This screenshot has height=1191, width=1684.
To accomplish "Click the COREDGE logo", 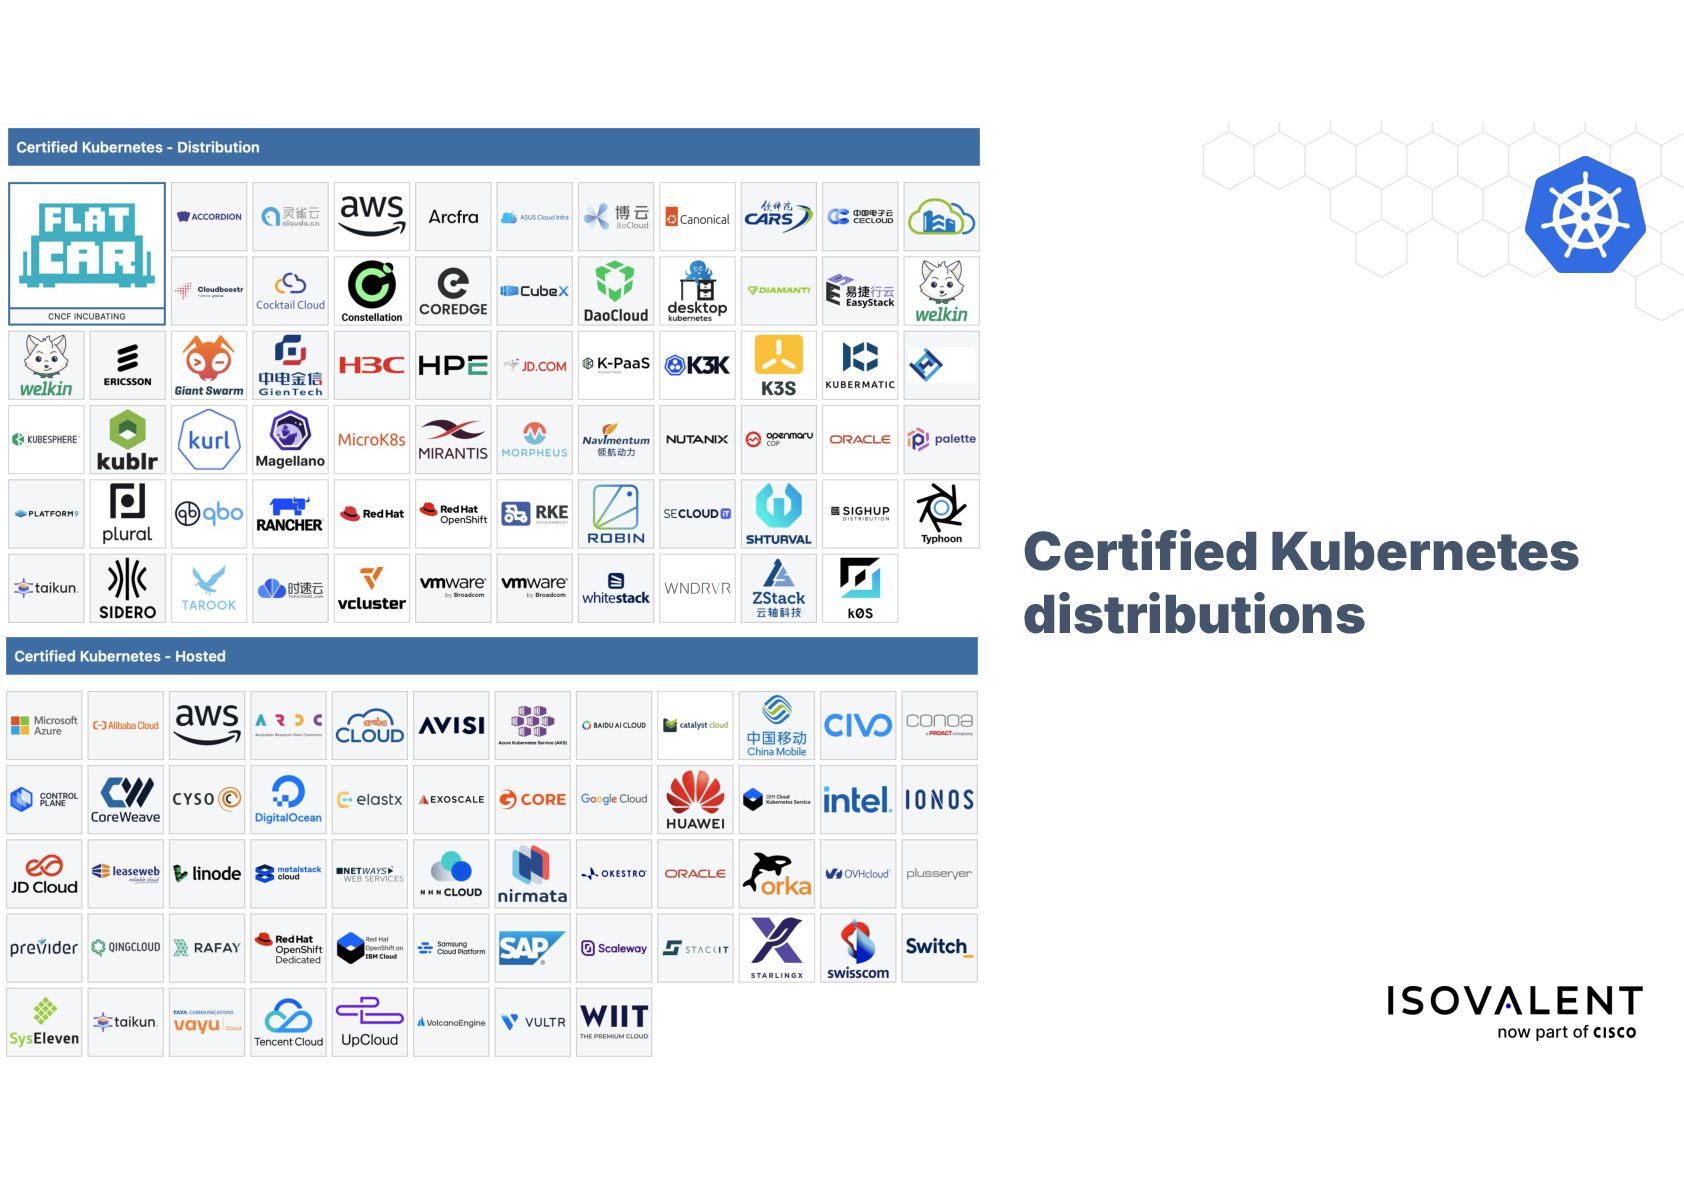I will point(453,291).
